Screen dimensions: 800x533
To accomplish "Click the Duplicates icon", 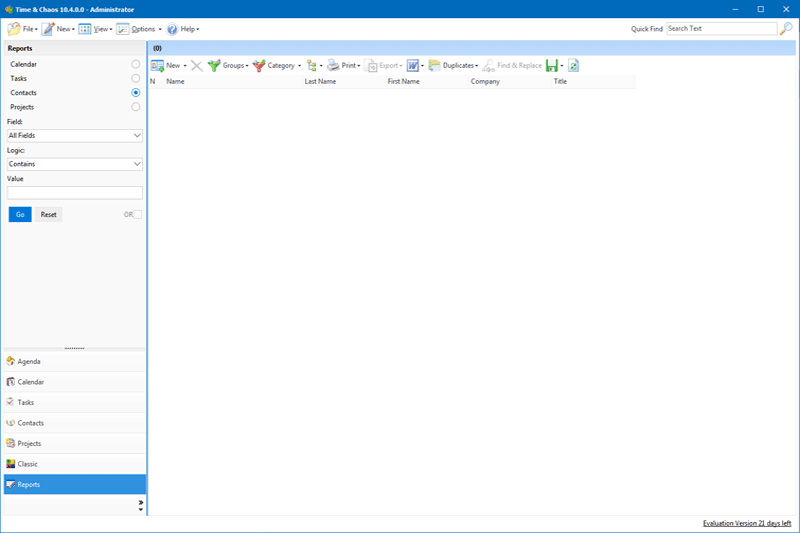I will click(434, 65).
